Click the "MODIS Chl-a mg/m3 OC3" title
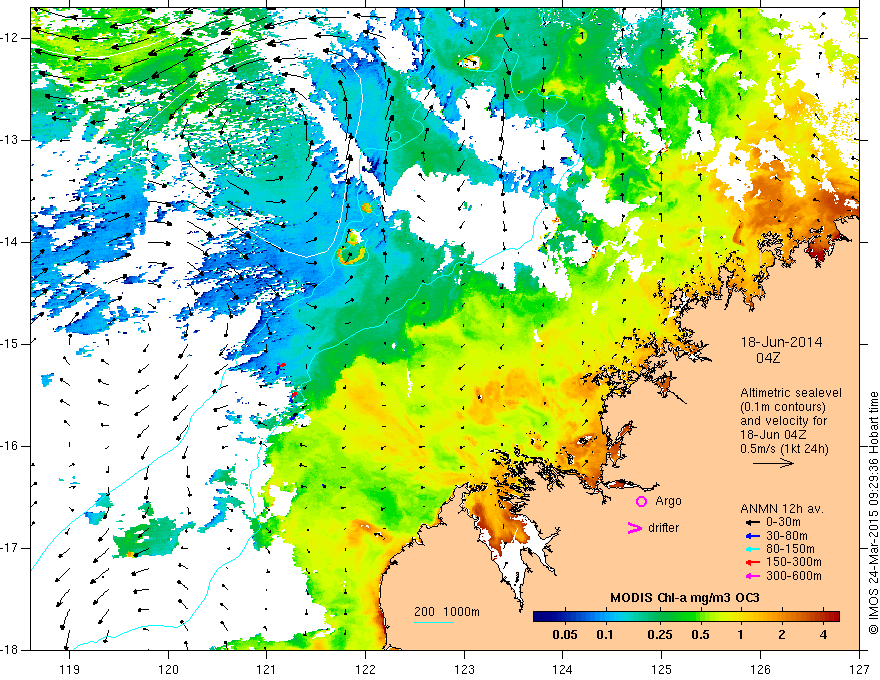880x680 pixels. click(685, 598)
